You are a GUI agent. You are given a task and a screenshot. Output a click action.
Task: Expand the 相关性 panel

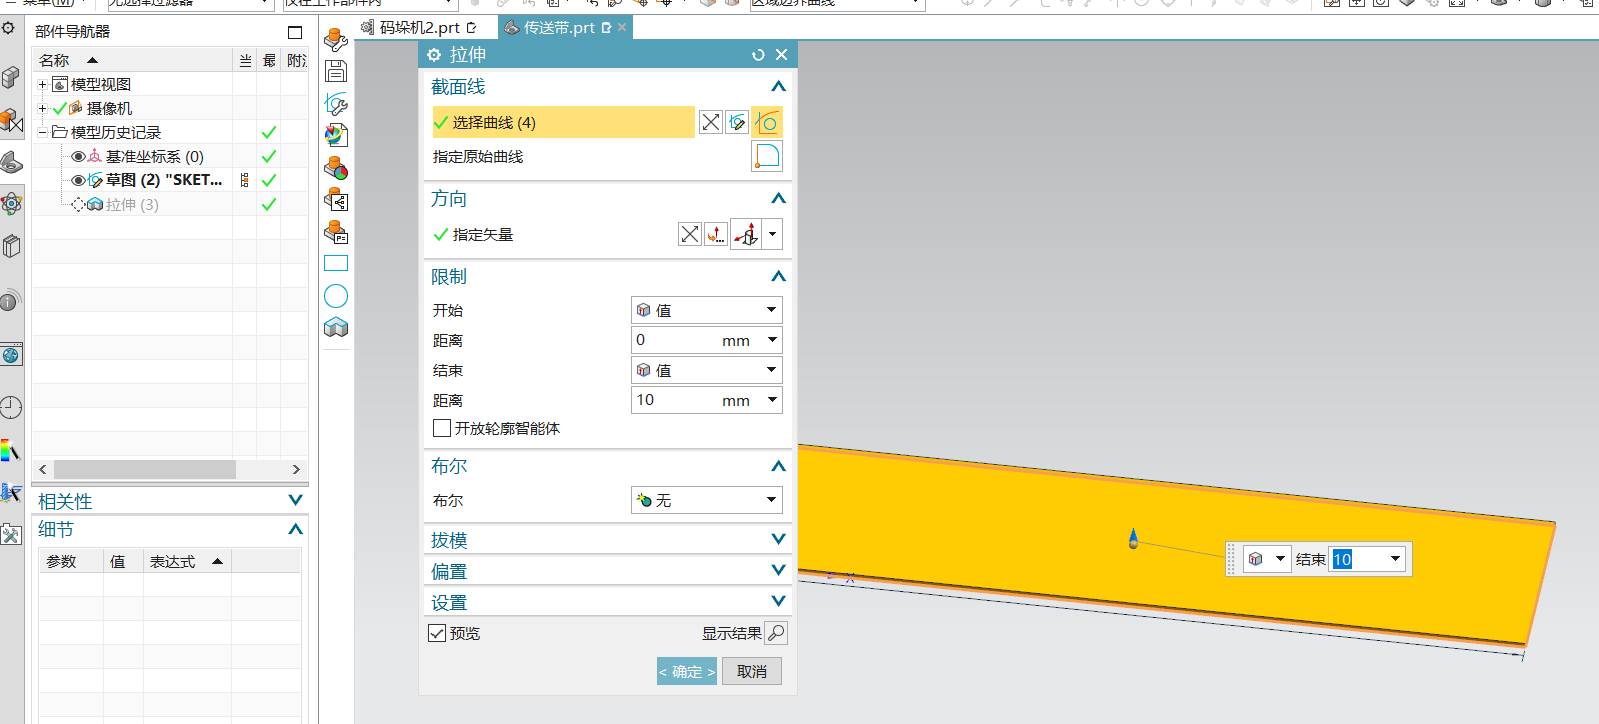tap(295, 500)
